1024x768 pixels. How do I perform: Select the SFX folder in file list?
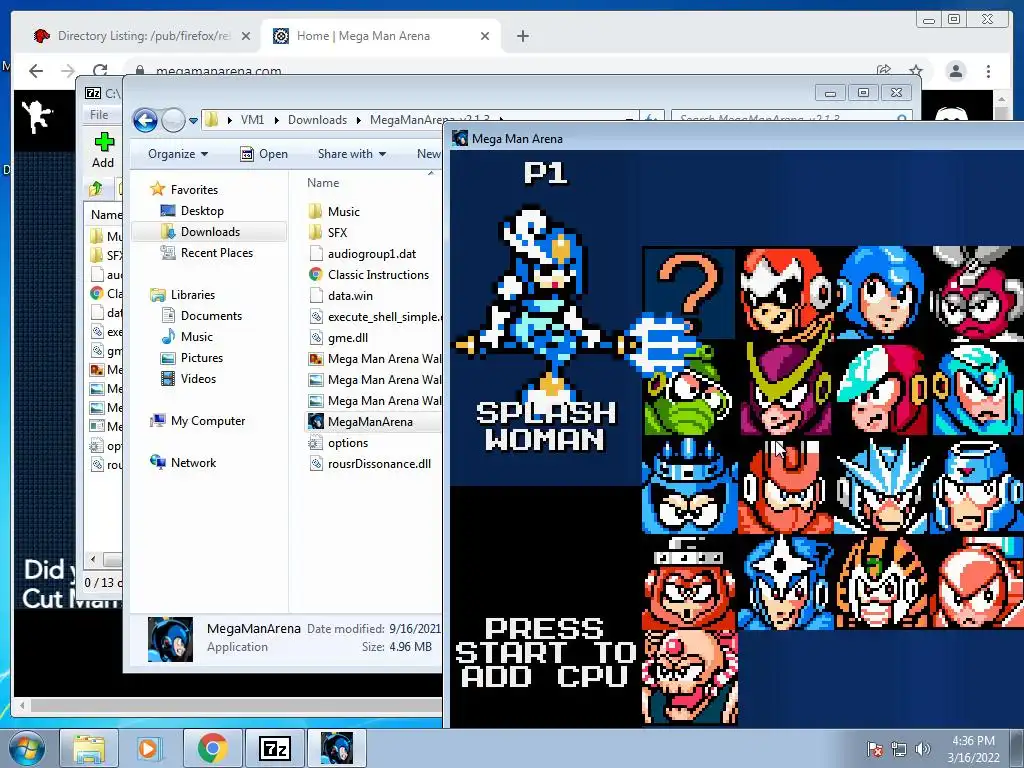[x=337, y=232]
